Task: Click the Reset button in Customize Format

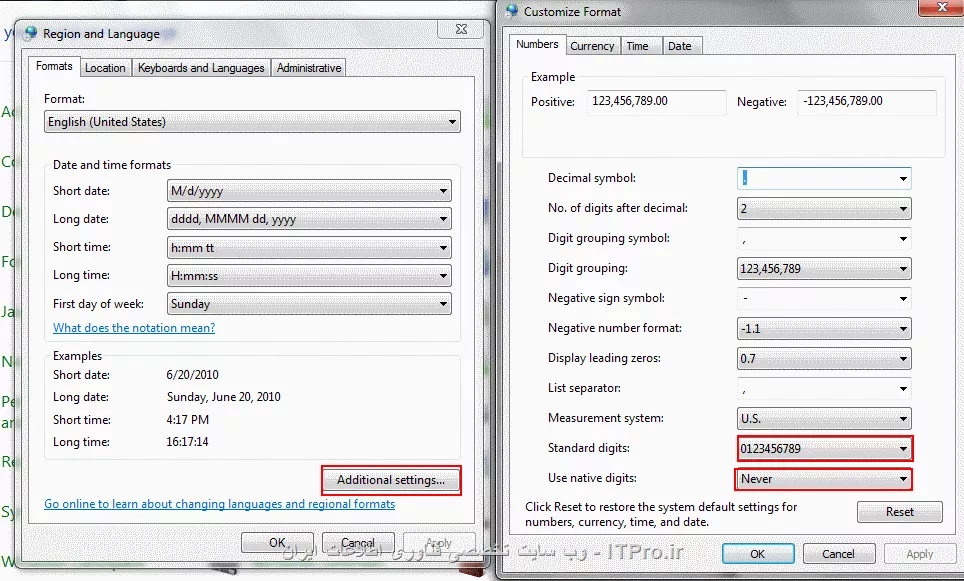Action: pos(899,512)
